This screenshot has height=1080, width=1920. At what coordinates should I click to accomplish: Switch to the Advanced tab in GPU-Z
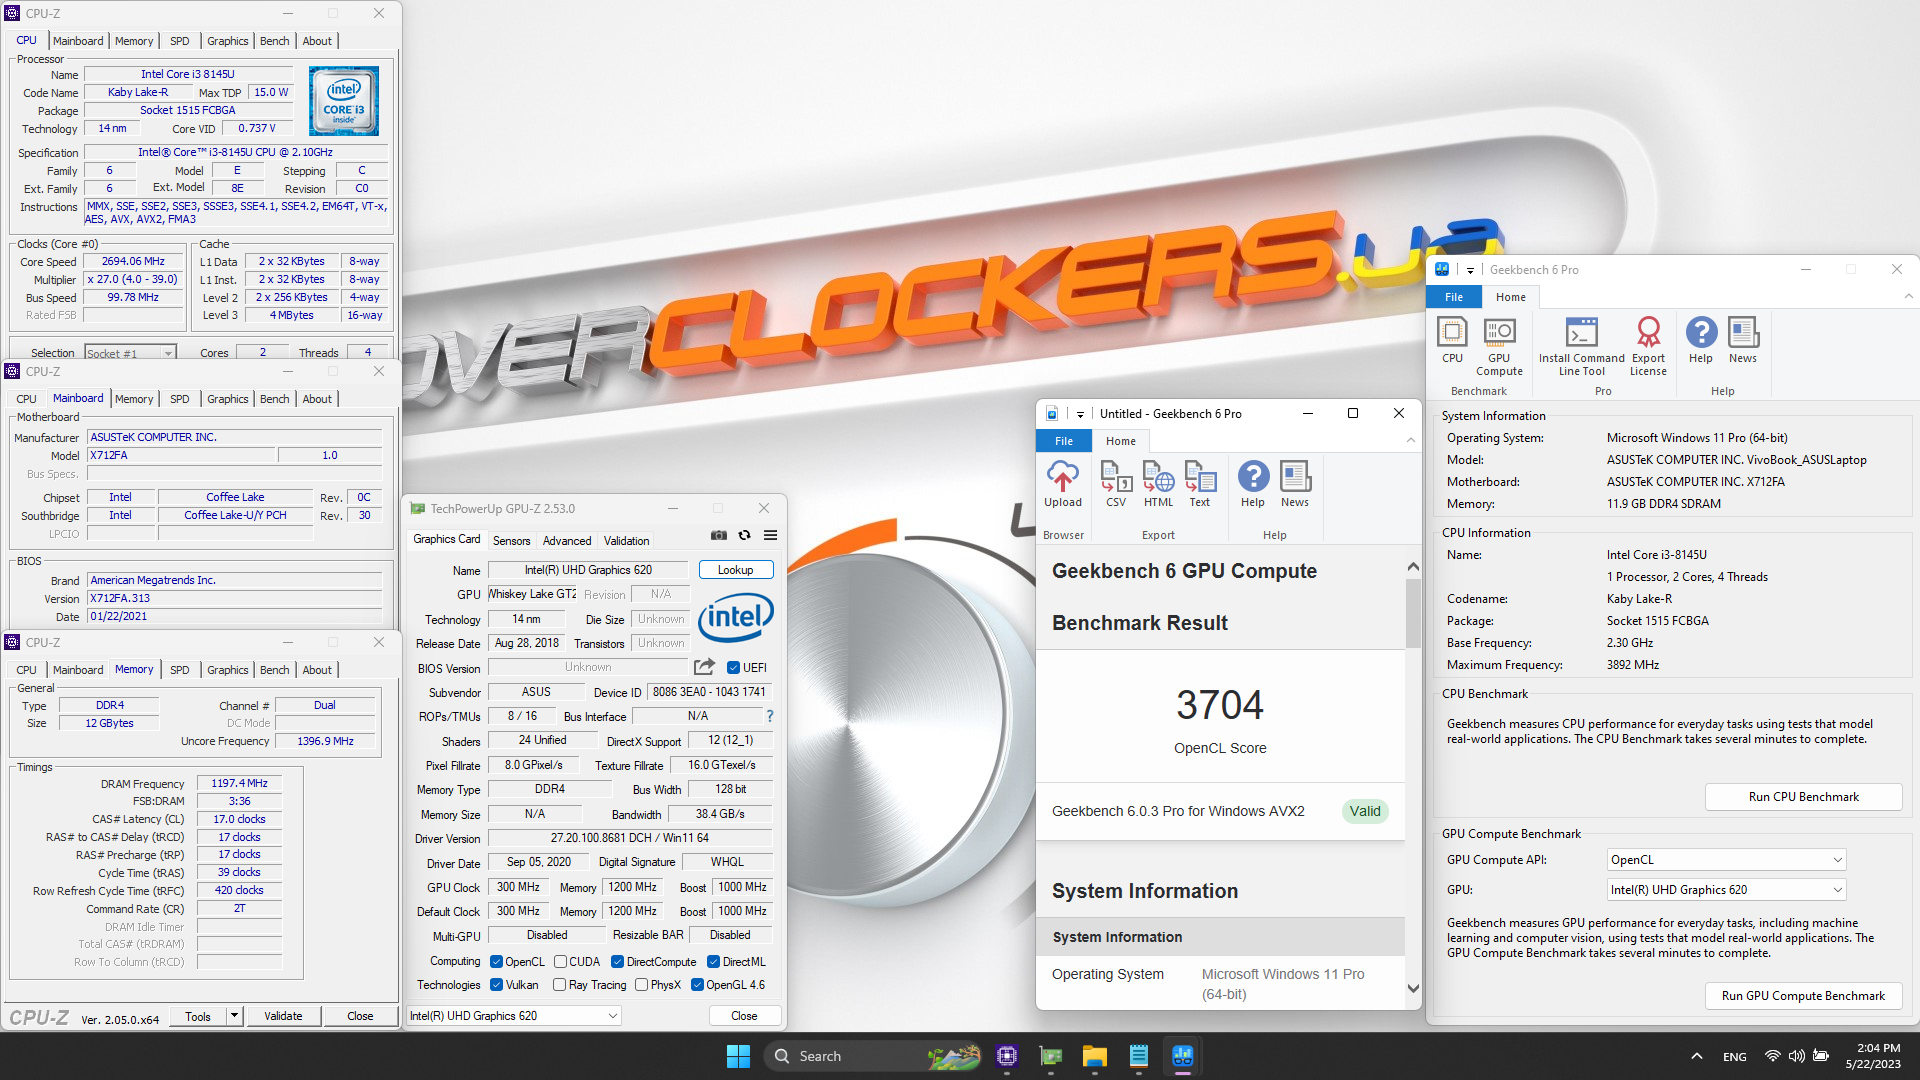click(567, 541)
